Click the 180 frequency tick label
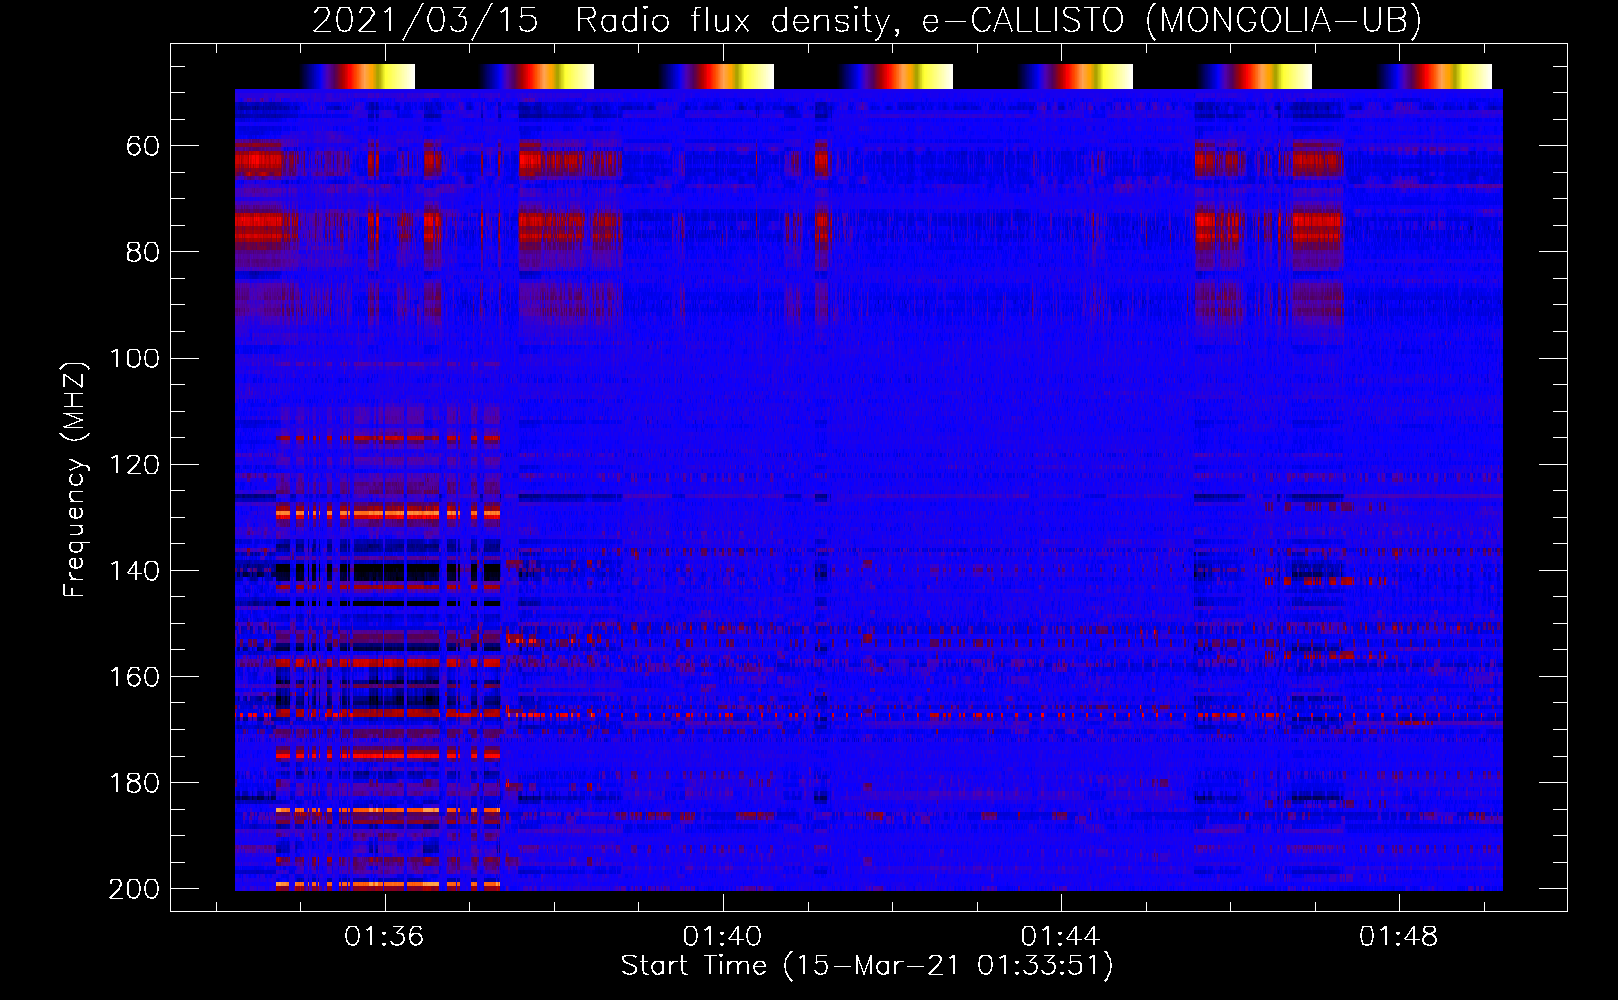1618x1000 pixels. click(134, 783)
